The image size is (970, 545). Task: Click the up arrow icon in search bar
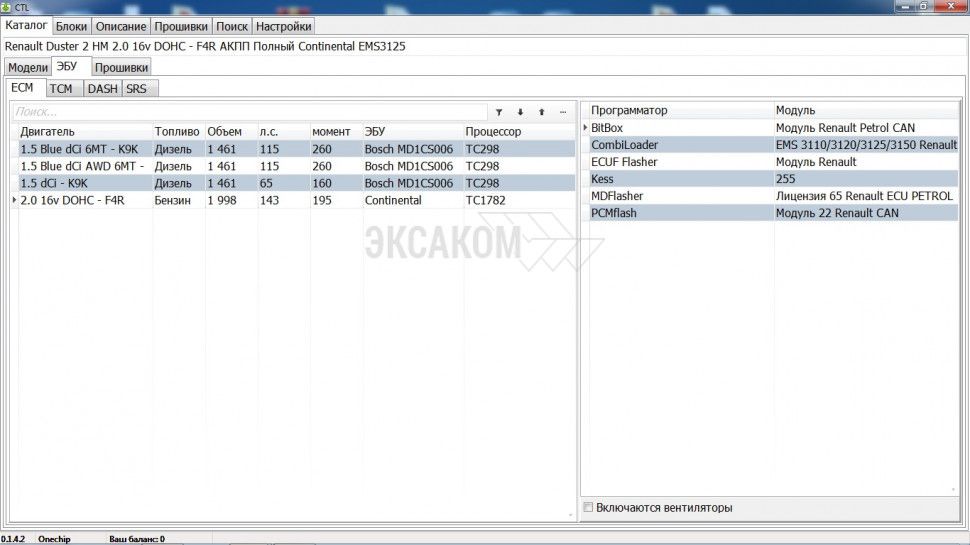pyautogui.click(x=541, y=112)
